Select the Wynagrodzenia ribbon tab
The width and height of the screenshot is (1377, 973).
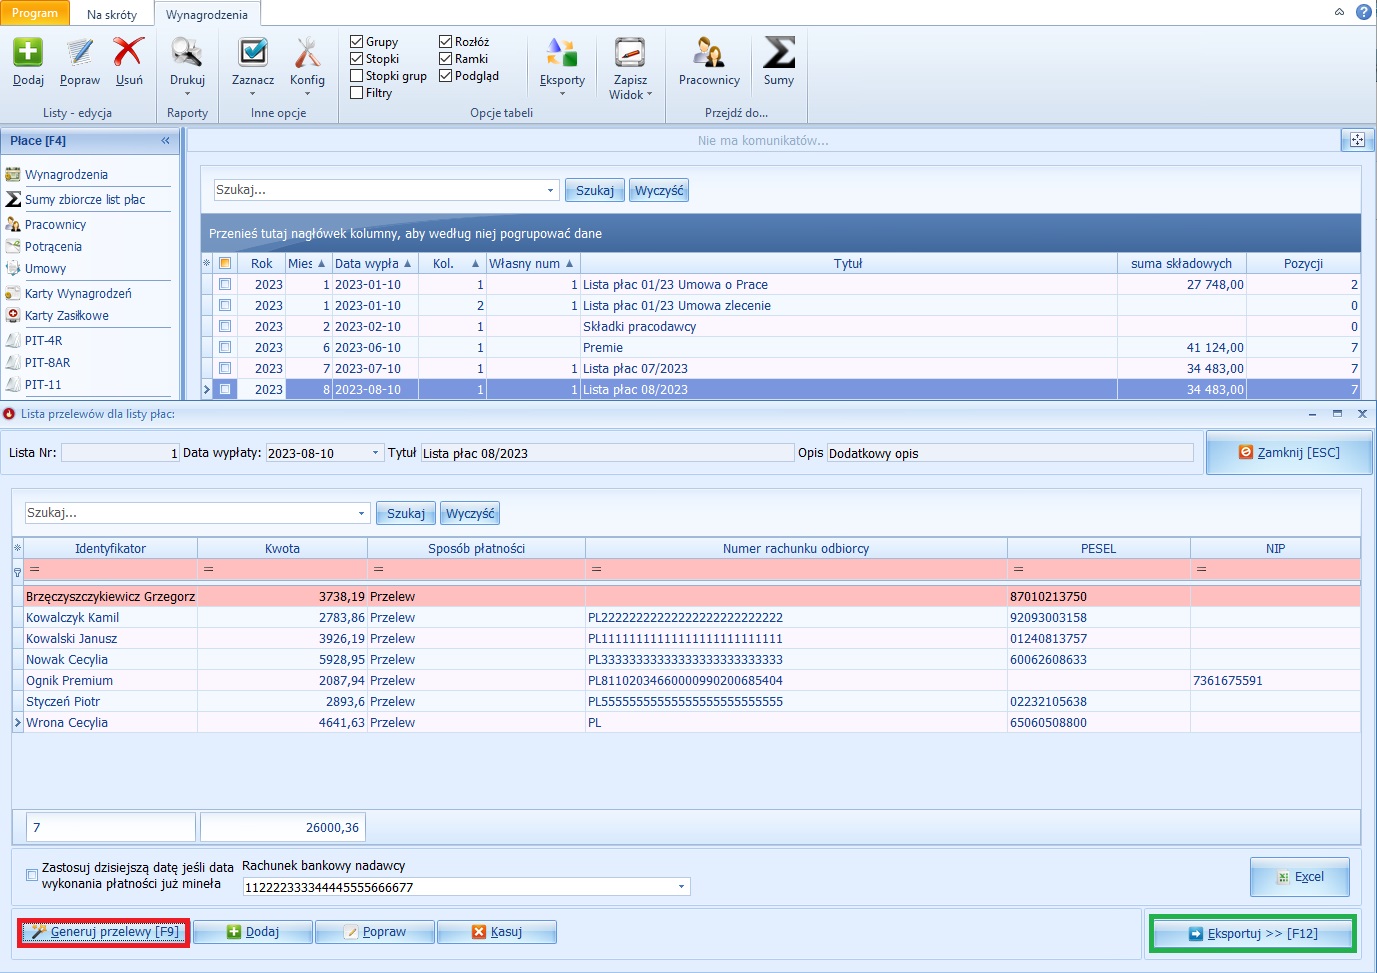point(207,14)
